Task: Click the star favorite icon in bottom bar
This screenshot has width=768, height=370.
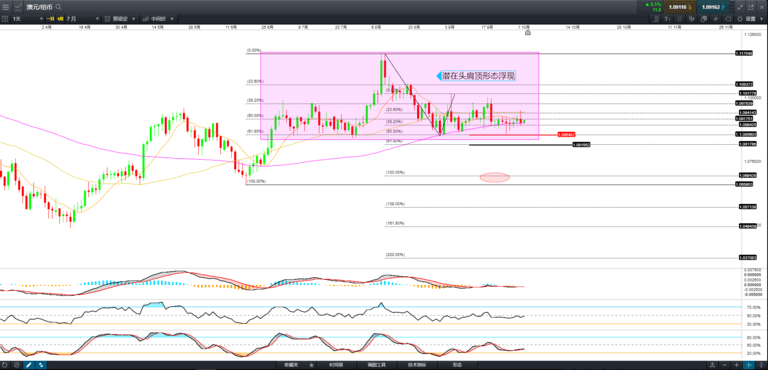Action: click(x=311, y=365)
